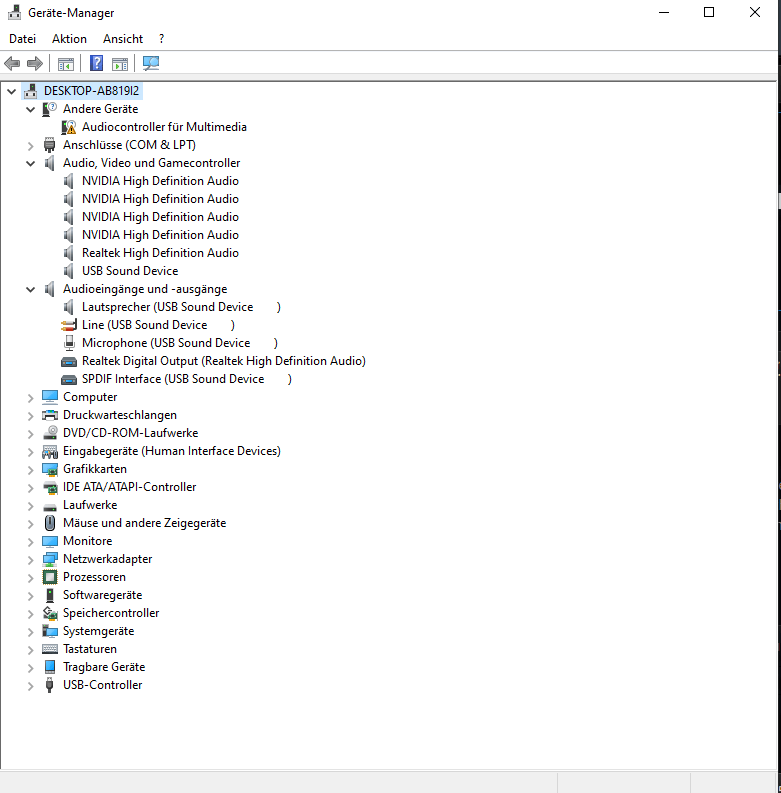Expand the Systemgeräte category

point(30,632)
